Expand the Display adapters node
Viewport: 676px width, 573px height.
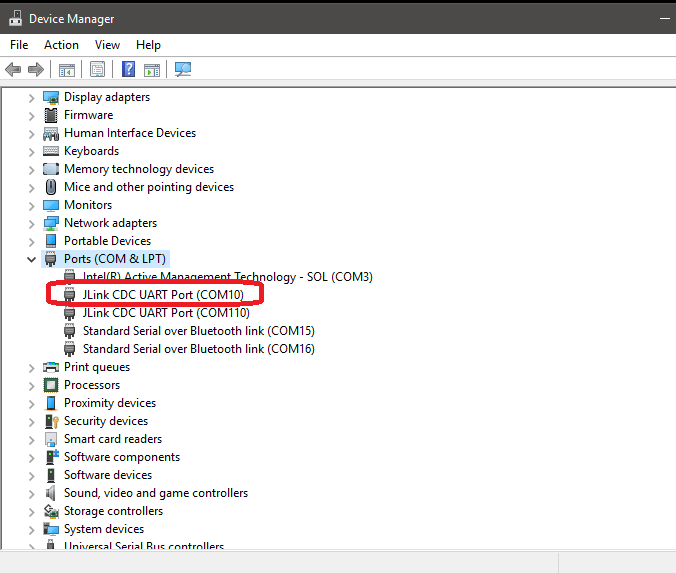(31, 97)
